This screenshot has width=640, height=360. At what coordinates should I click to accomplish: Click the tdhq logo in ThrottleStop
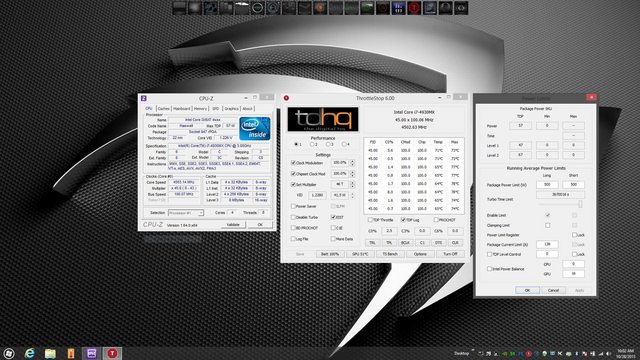323,119
